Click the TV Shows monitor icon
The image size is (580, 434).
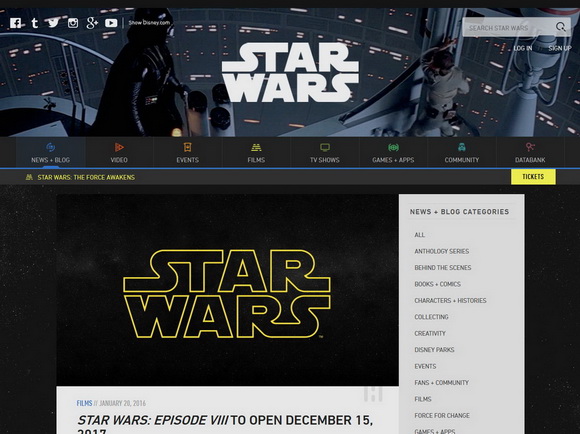325,148
